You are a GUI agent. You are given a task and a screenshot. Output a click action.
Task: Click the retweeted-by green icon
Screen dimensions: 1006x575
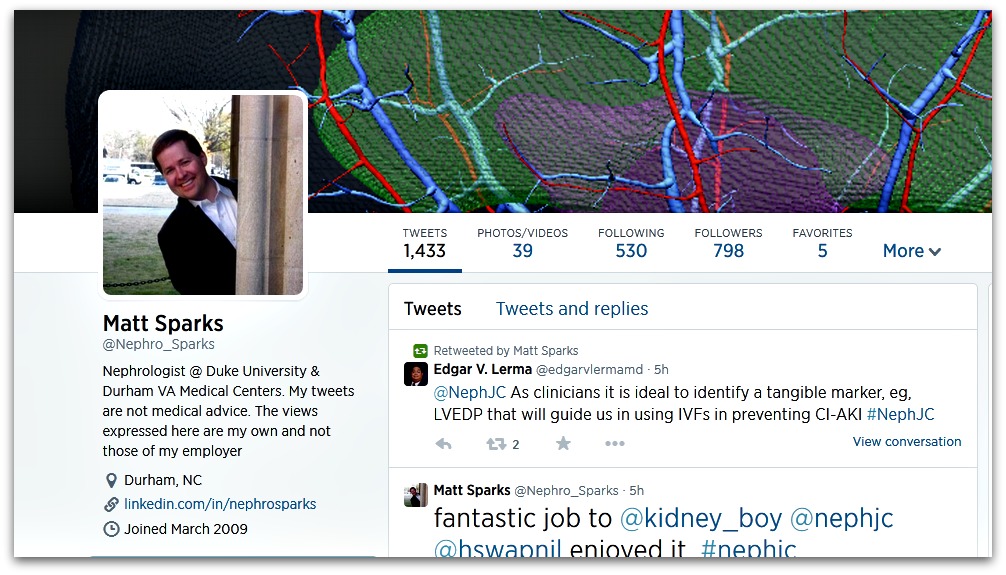point(420,350)
